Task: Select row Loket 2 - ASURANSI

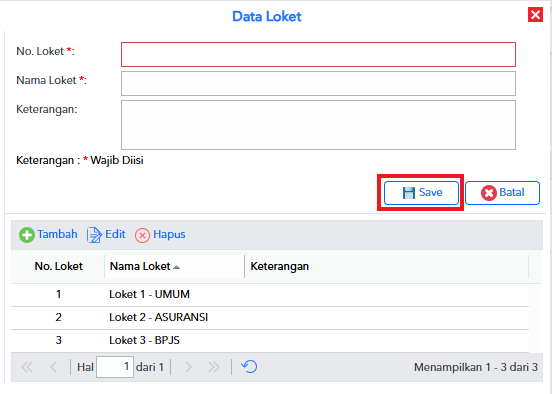Action: coord(270,318)
